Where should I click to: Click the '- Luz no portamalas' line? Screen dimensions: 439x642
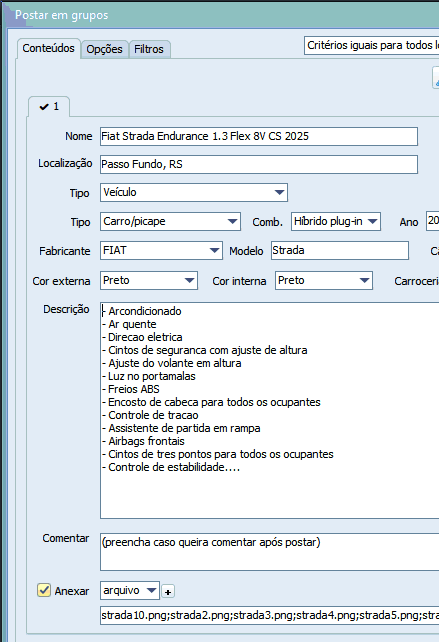149,376
